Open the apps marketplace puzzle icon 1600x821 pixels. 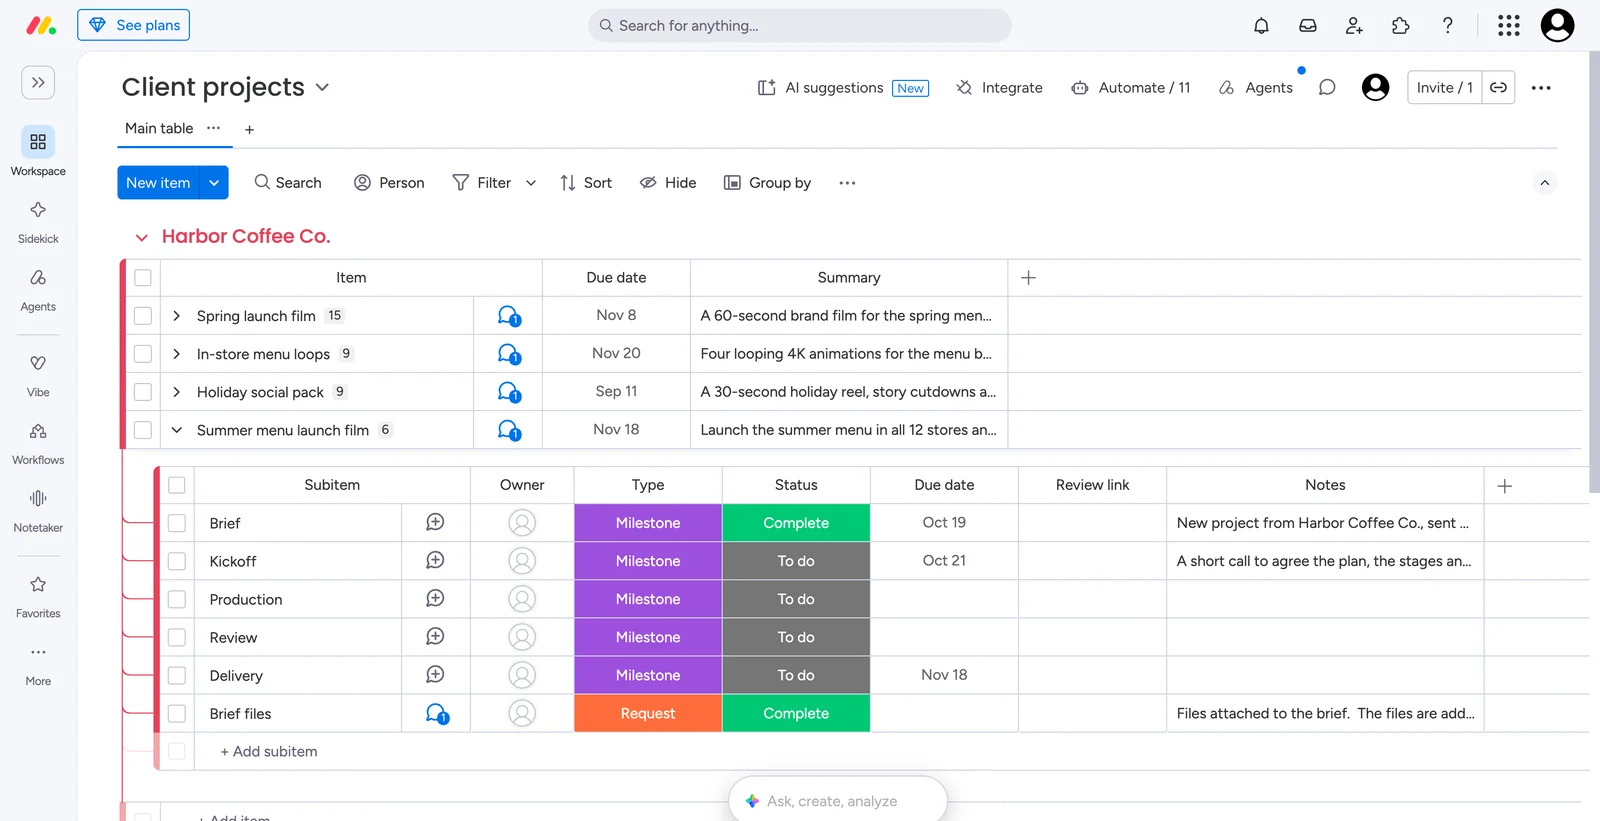pyautogui.click(x=1401, y=26)
